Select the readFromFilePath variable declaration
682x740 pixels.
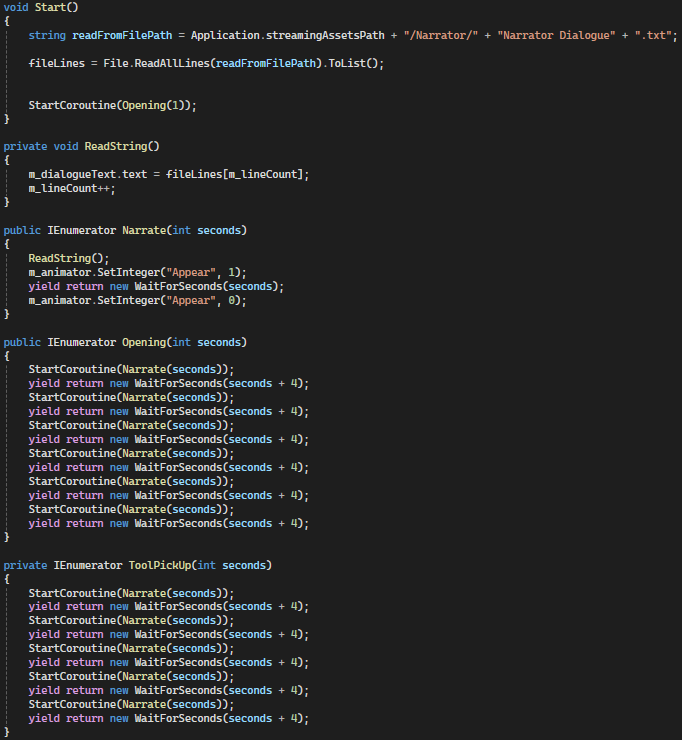122,35
